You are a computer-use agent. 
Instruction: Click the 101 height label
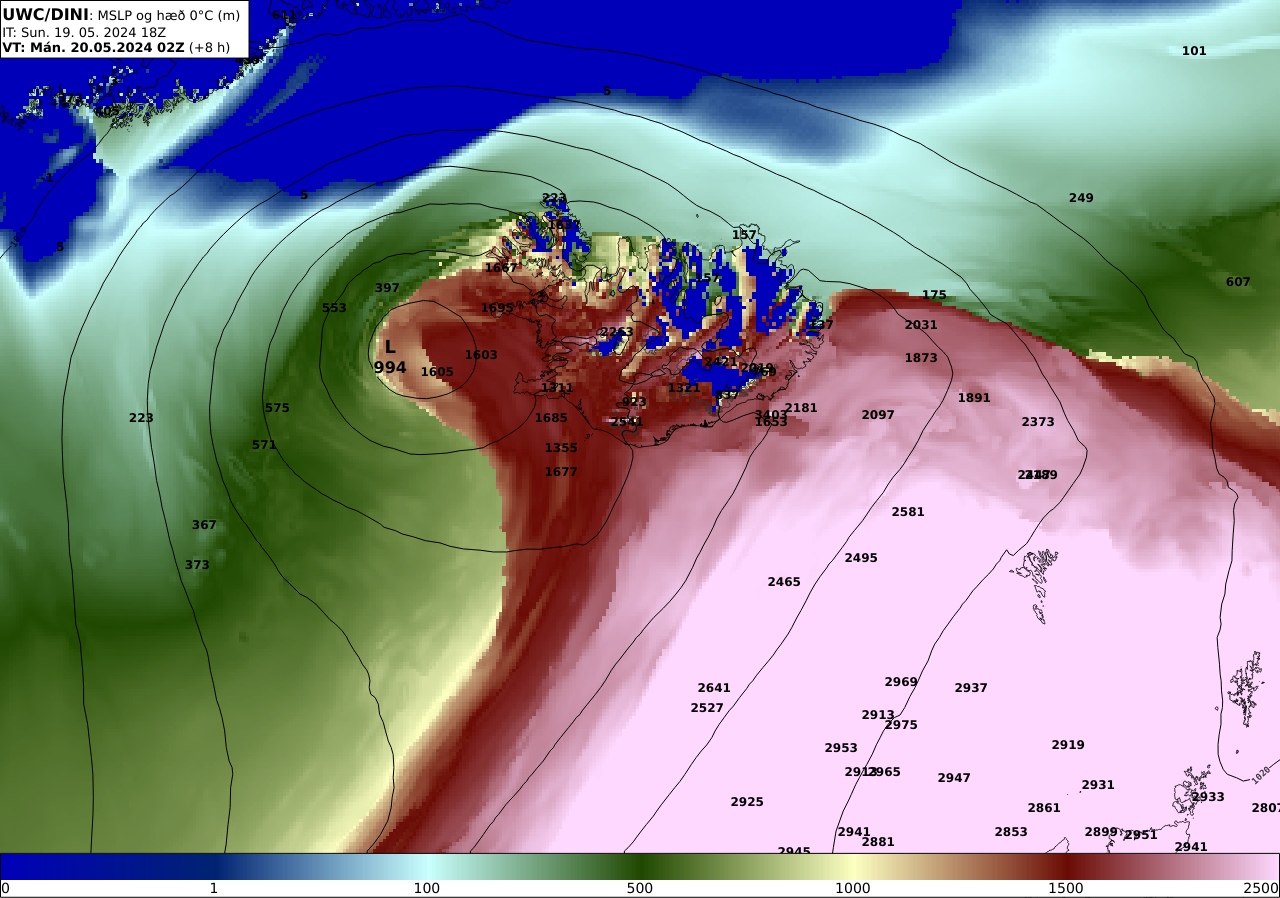(1194, 51)
